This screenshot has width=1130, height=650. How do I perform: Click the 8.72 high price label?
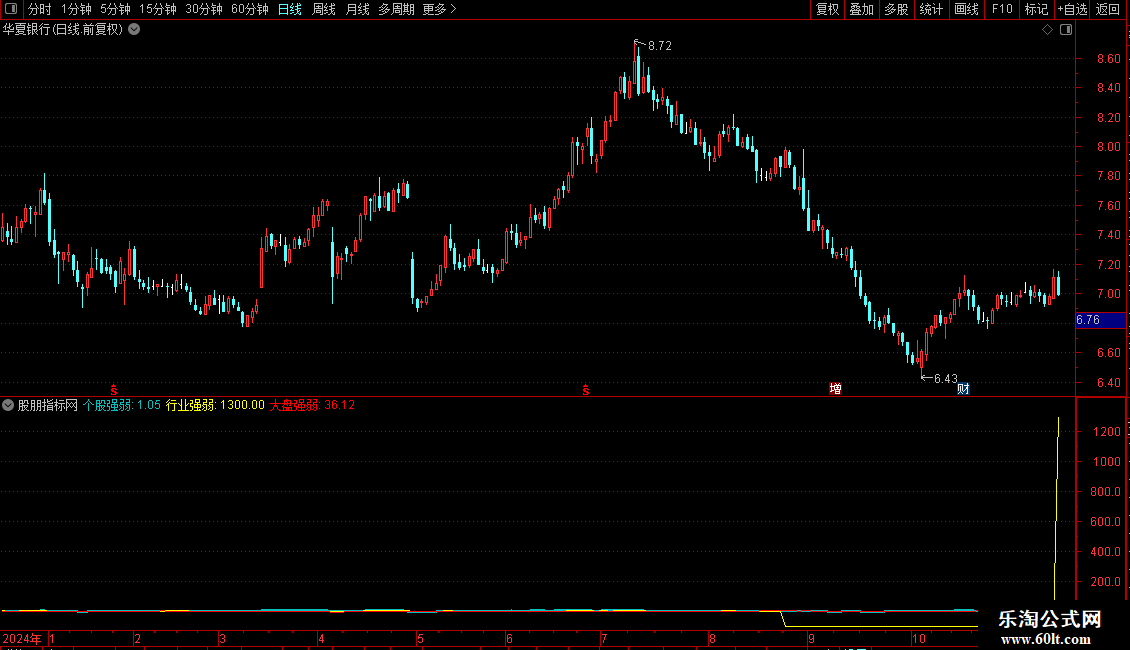tap(659, 45)
